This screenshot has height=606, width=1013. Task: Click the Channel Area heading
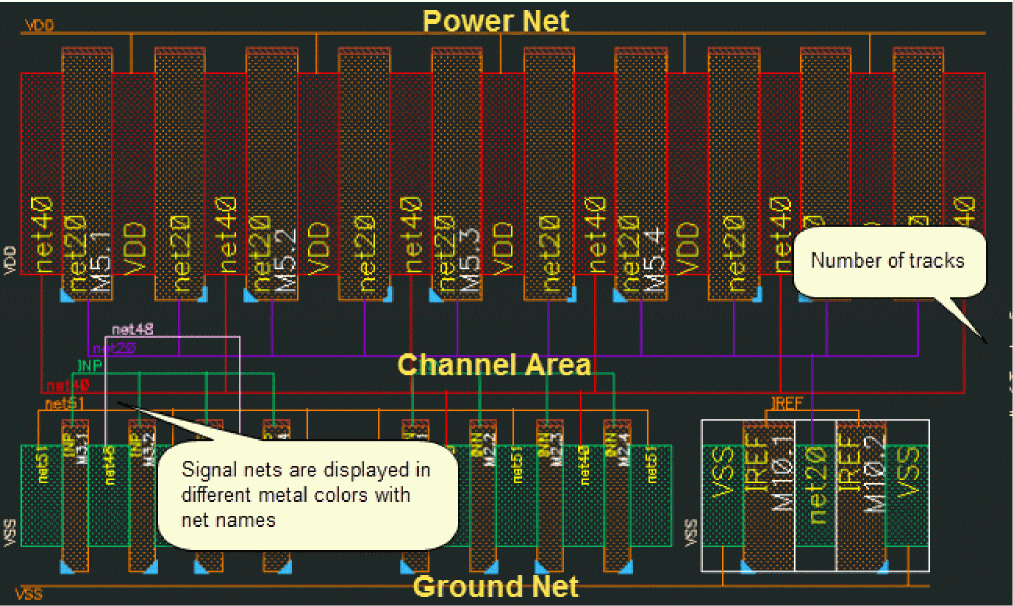[x=494, y=364]
